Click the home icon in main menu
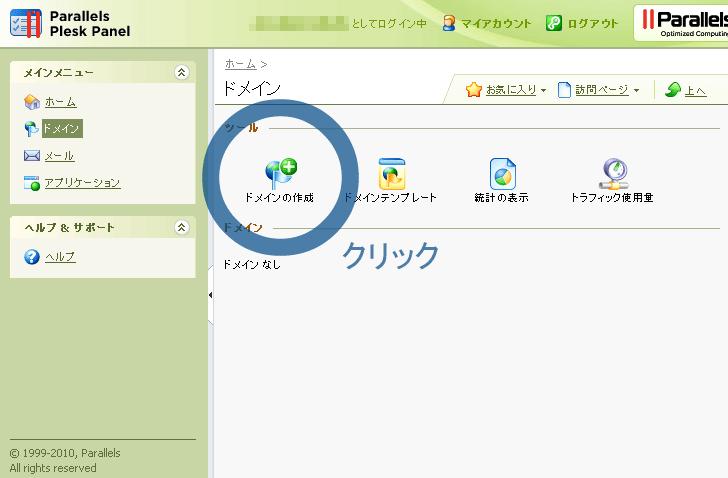 [x=32, y=102]
